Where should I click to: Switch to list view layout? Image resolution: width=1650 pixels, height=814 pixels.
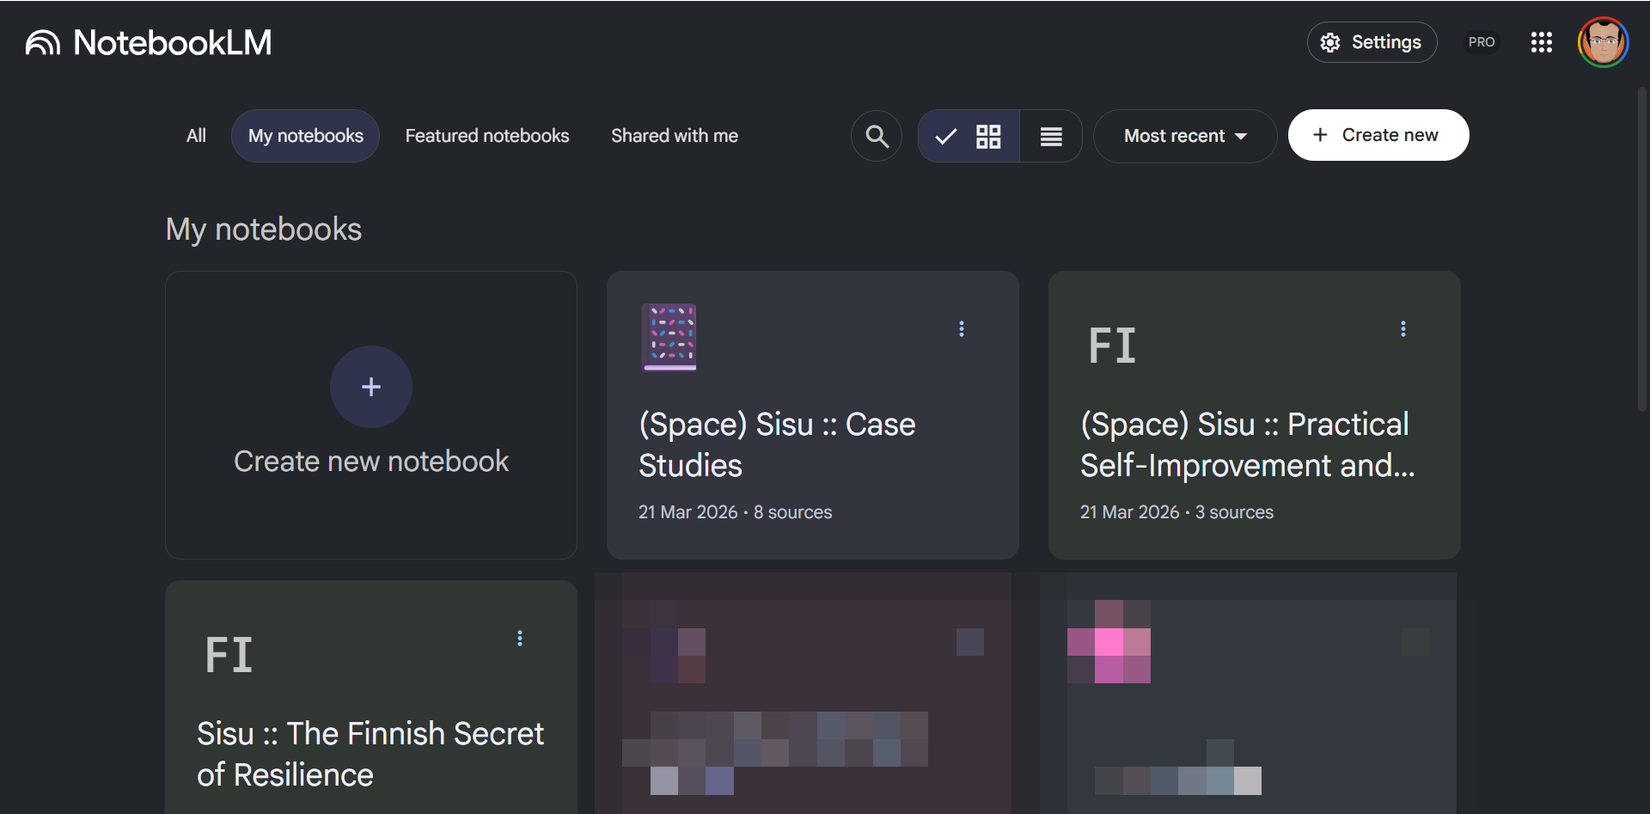pyautogui.click(x=1051, y=136)
